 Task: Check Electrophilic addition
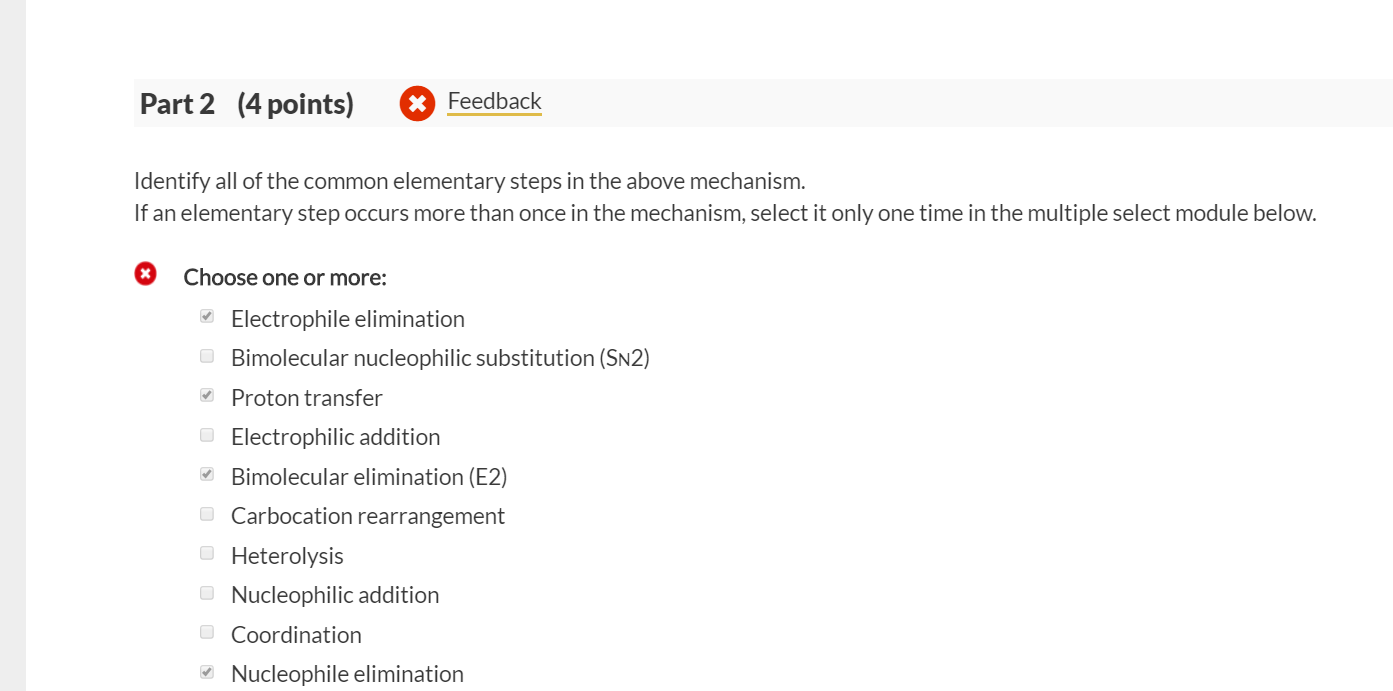(x=206, y=433)
